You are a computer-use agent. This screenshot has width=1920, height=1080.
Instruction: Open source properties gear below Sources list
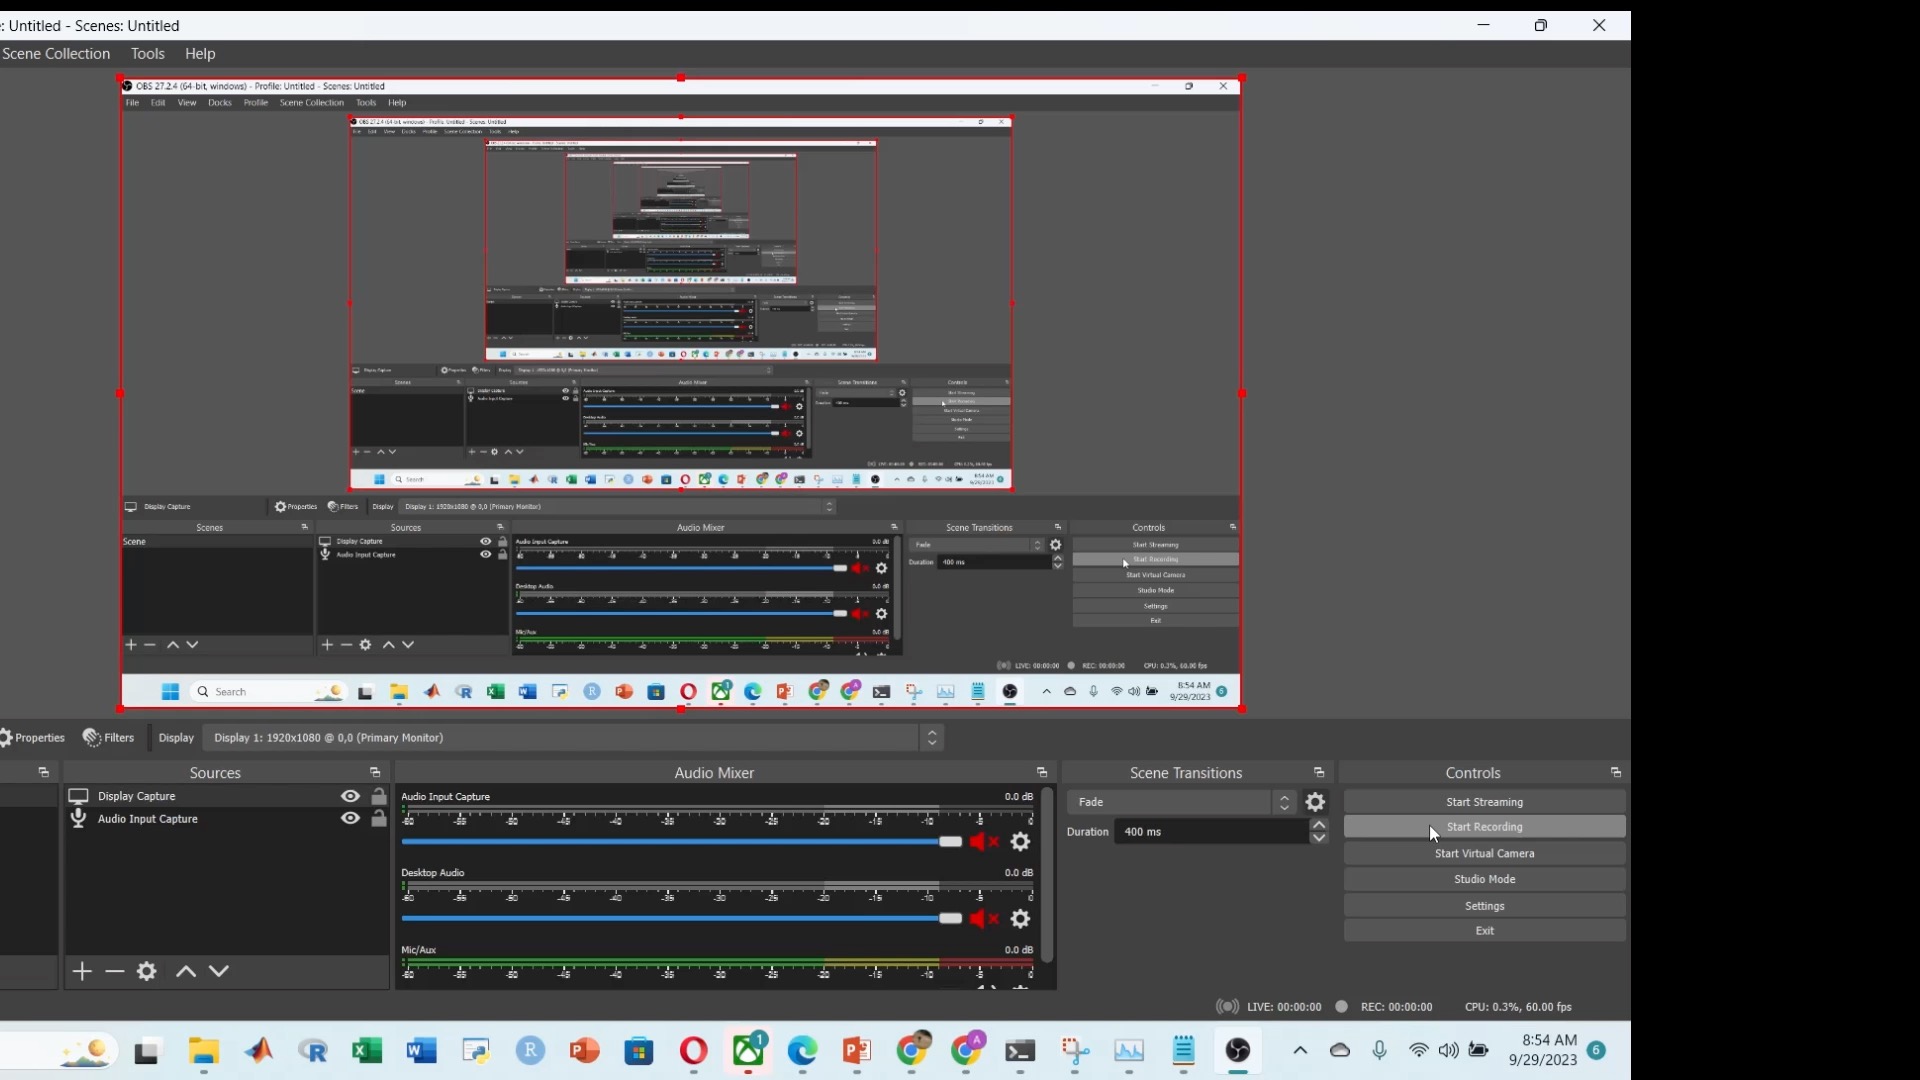click(147, 971)
